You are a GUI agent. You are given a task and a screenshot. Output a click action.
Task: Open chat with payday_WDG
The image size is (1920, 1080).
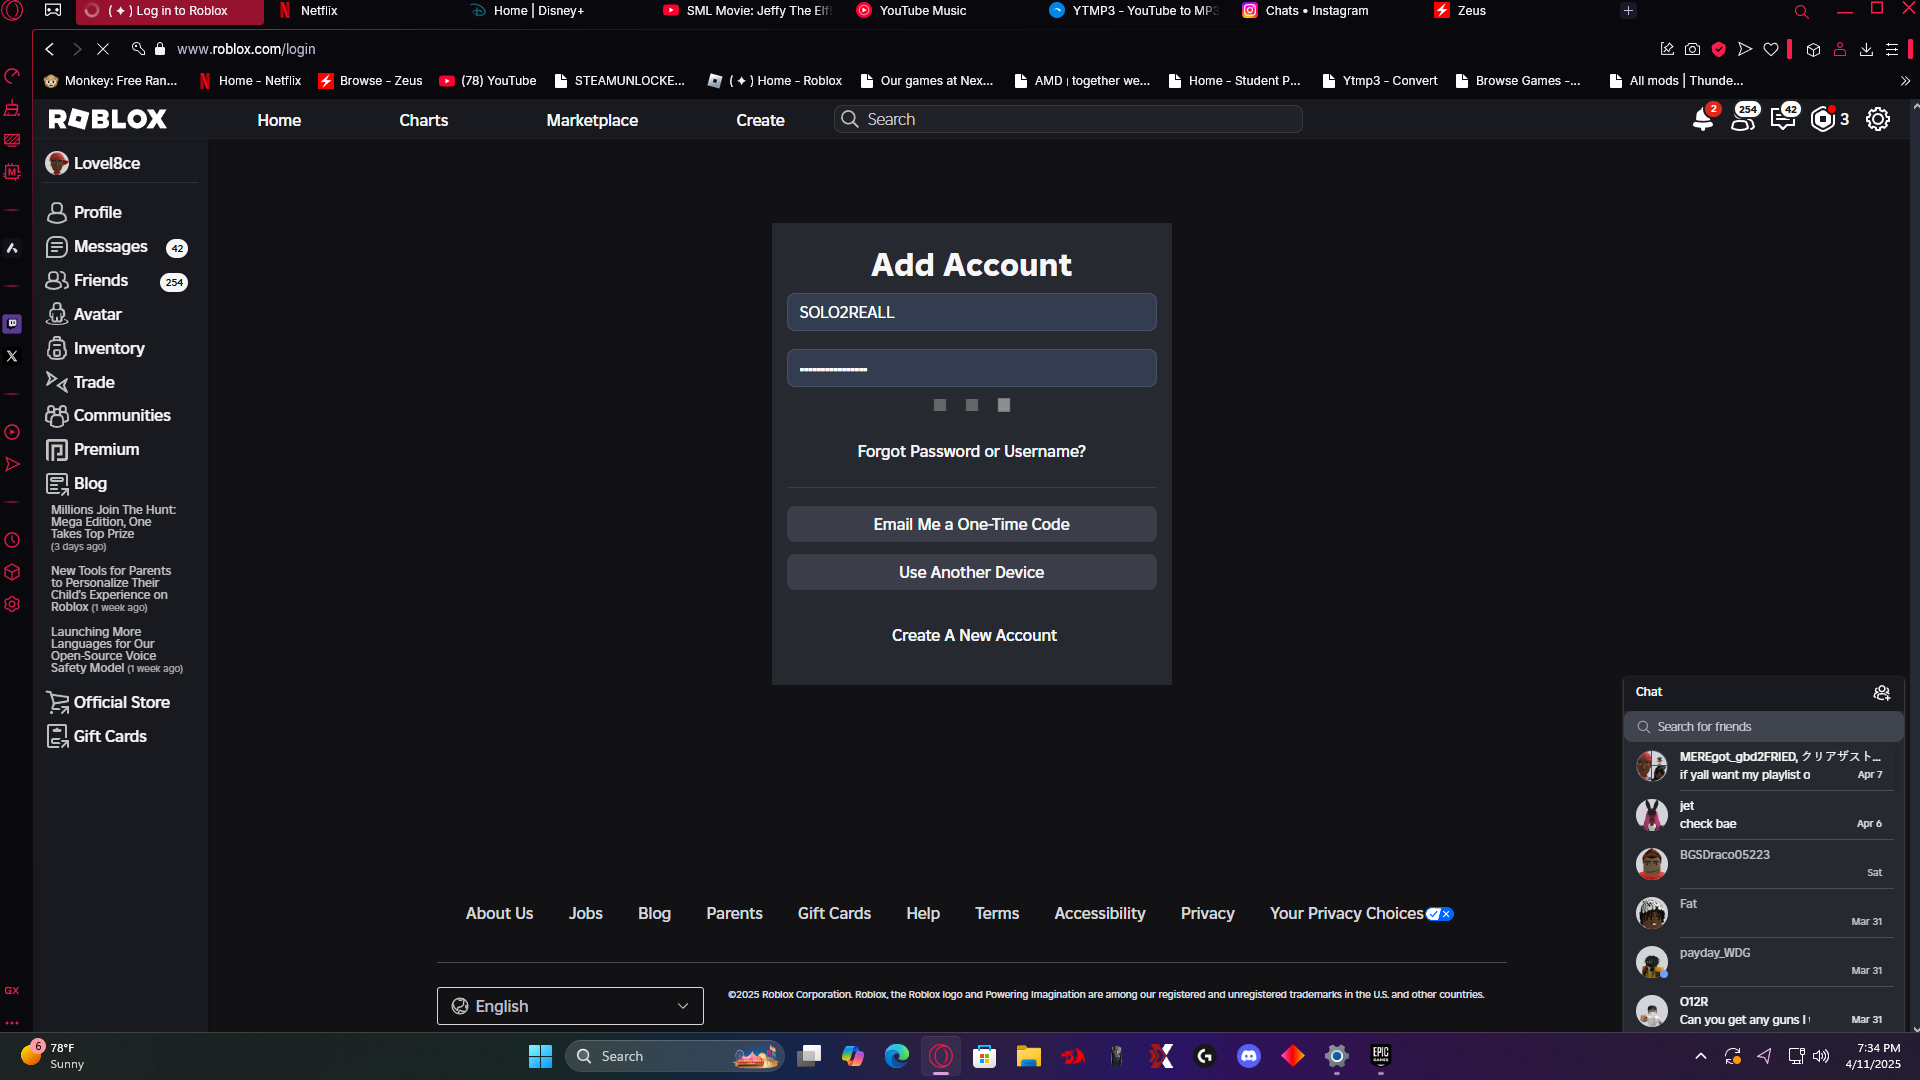coord(1764,961)
